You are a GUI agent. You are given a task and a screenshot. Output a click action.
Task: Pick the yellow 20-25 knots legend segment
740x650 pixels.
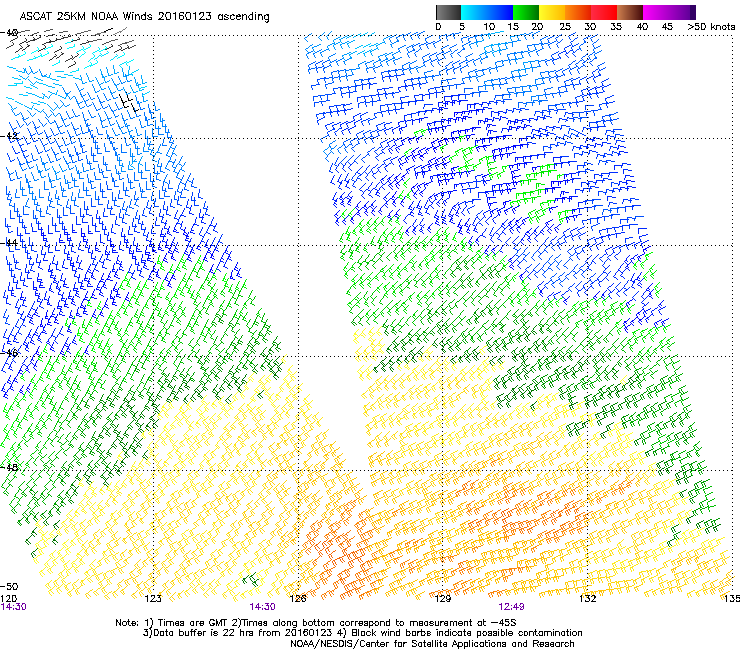coord(552,12)
